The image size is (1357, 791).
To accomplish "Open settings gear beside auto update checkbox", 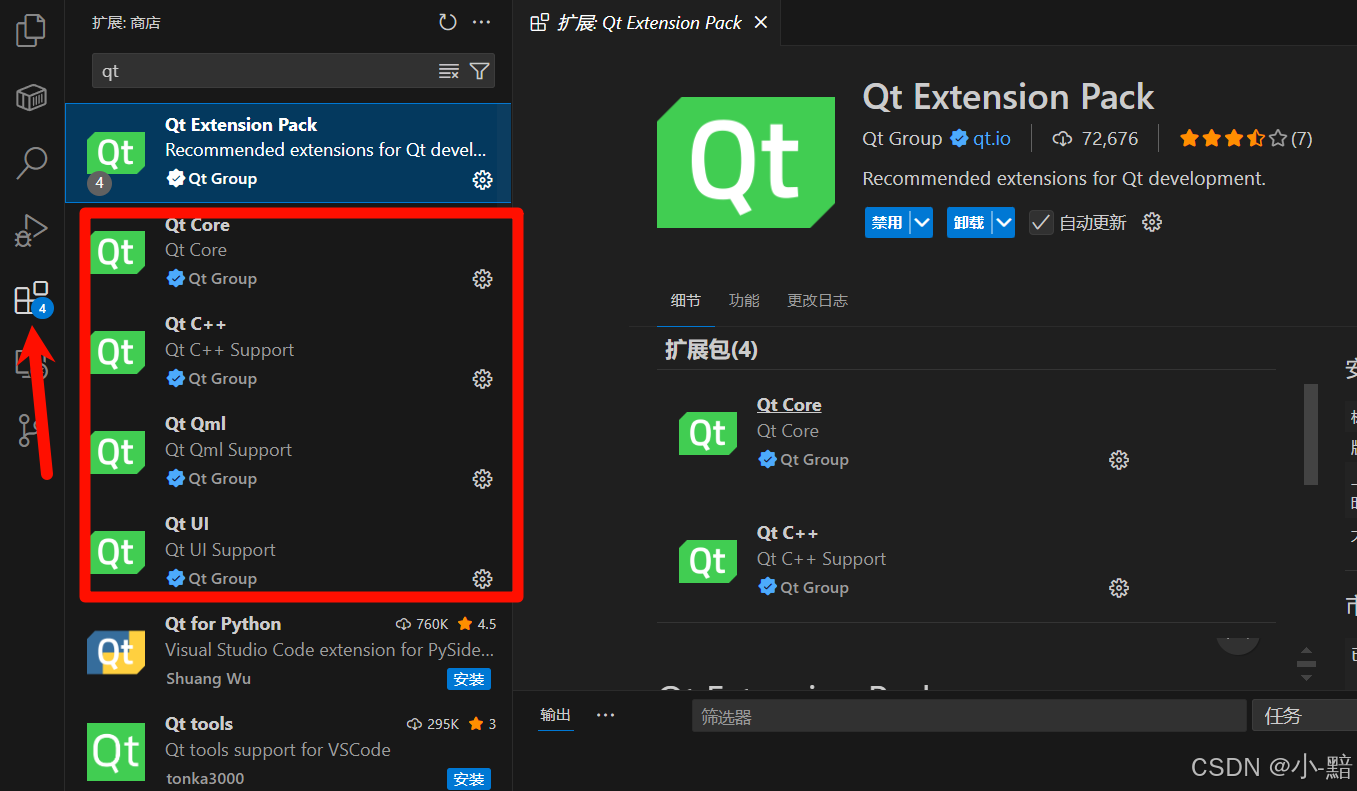I will [x=1152, y=222].
